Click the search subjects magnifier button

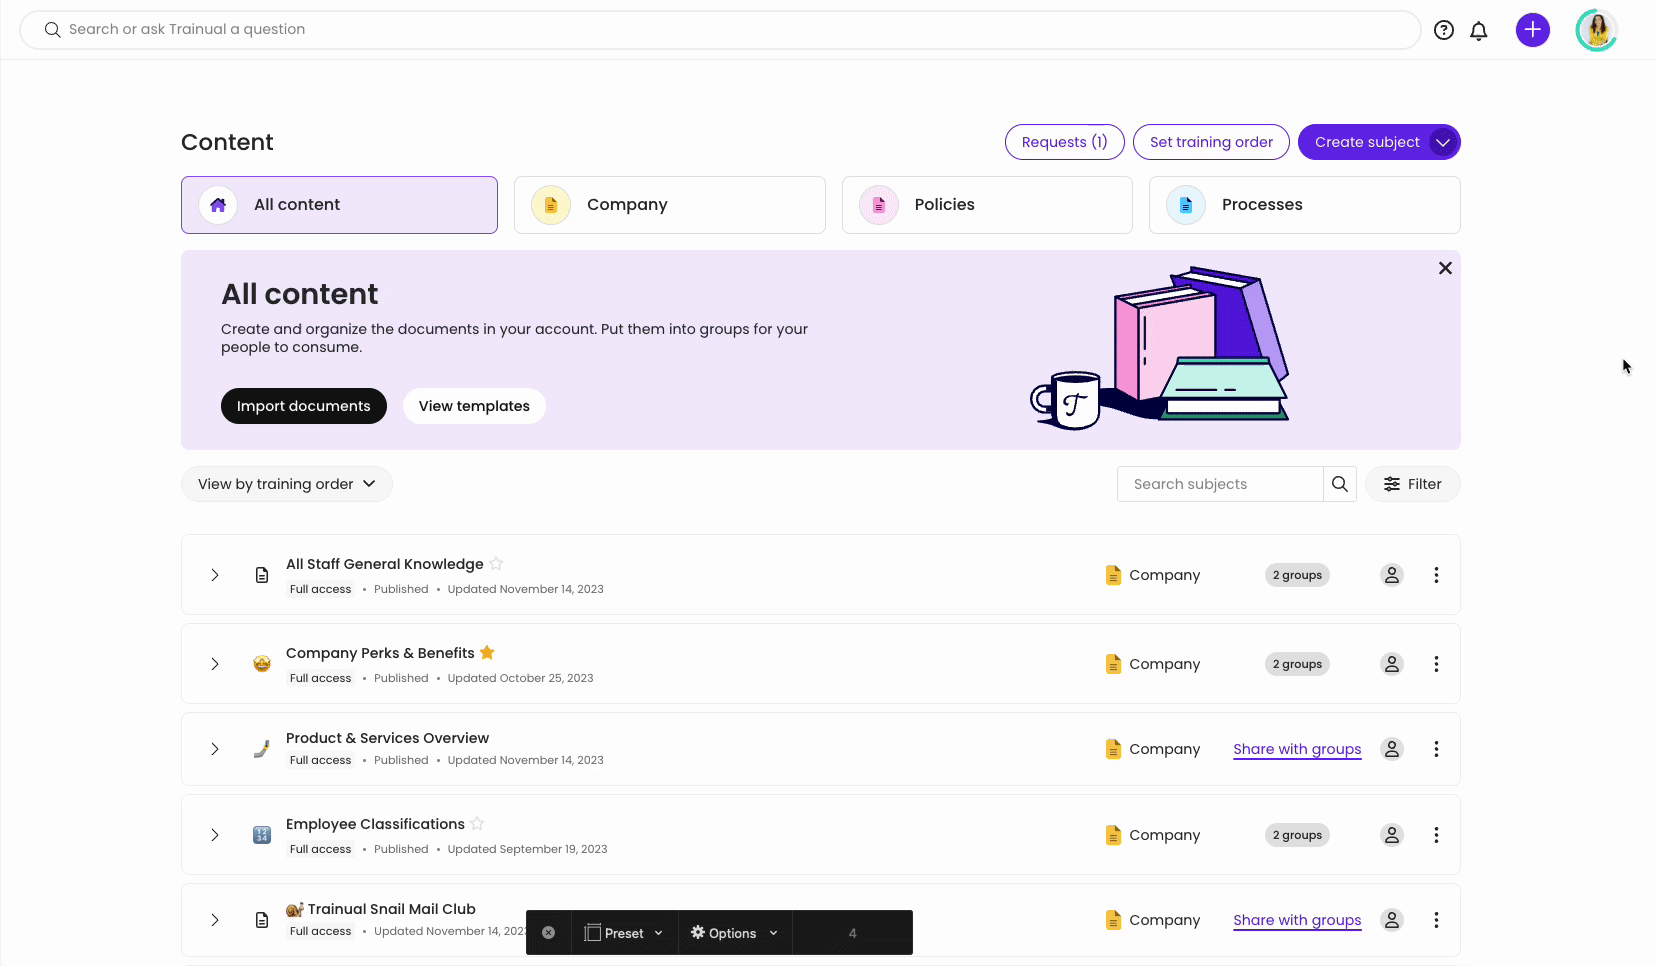(1340, 484)
